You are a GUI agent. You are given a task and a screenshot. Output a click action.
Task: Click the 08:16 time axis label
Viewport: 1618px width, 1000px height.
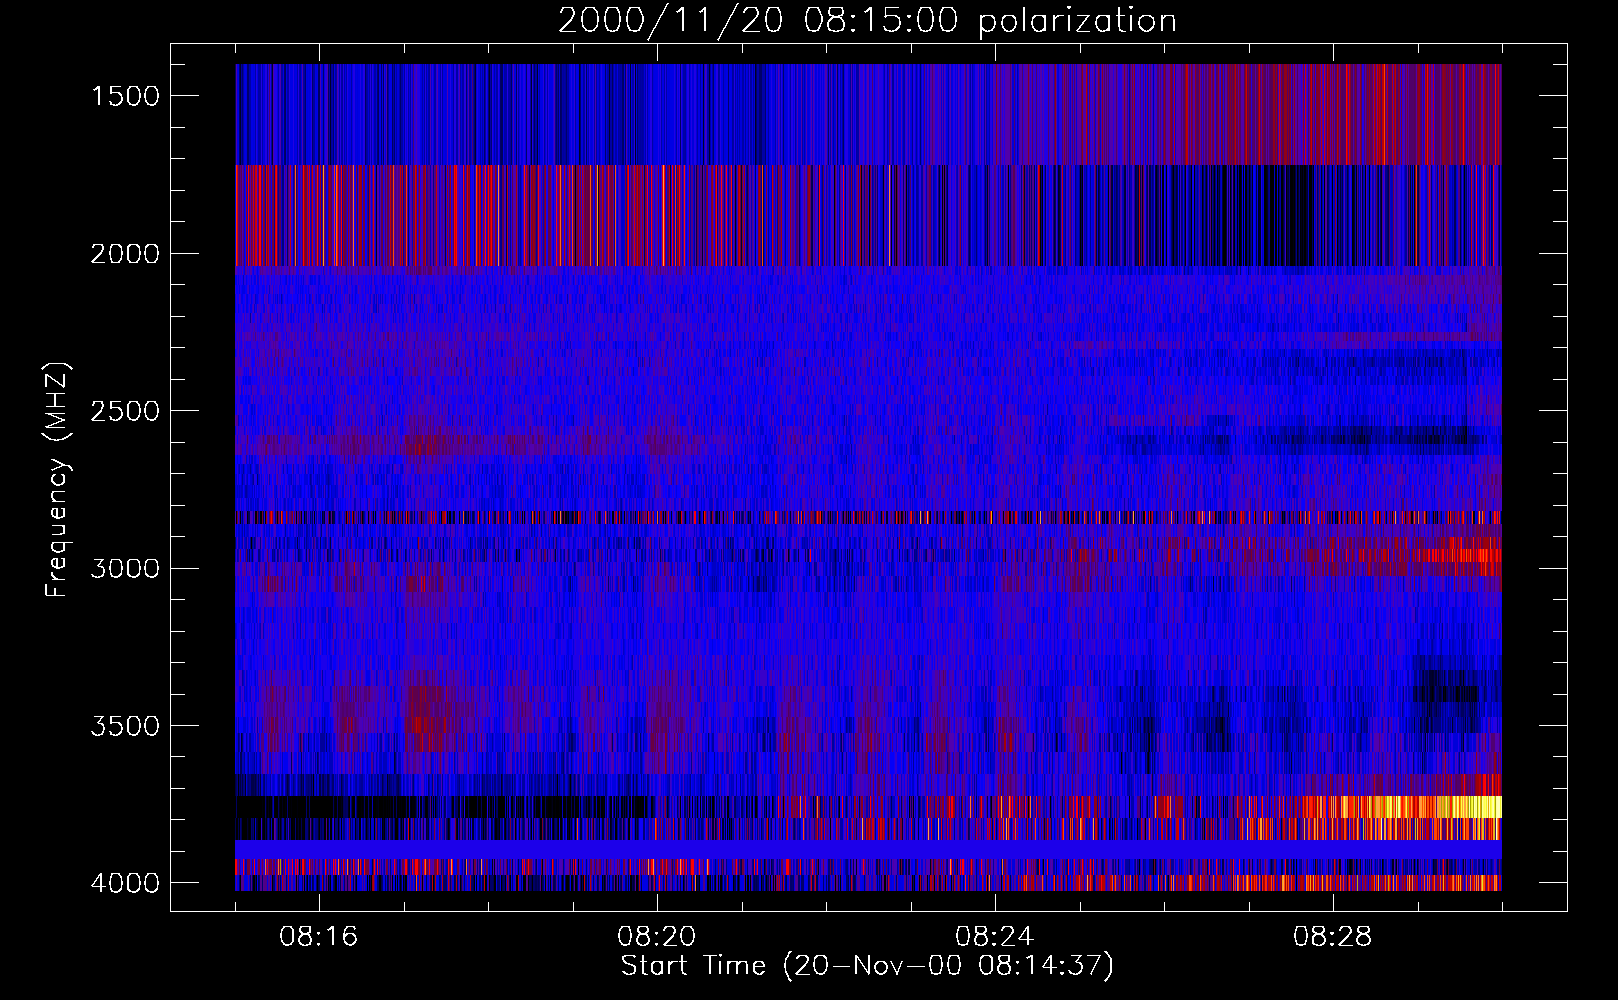click(x=319, y=937)
